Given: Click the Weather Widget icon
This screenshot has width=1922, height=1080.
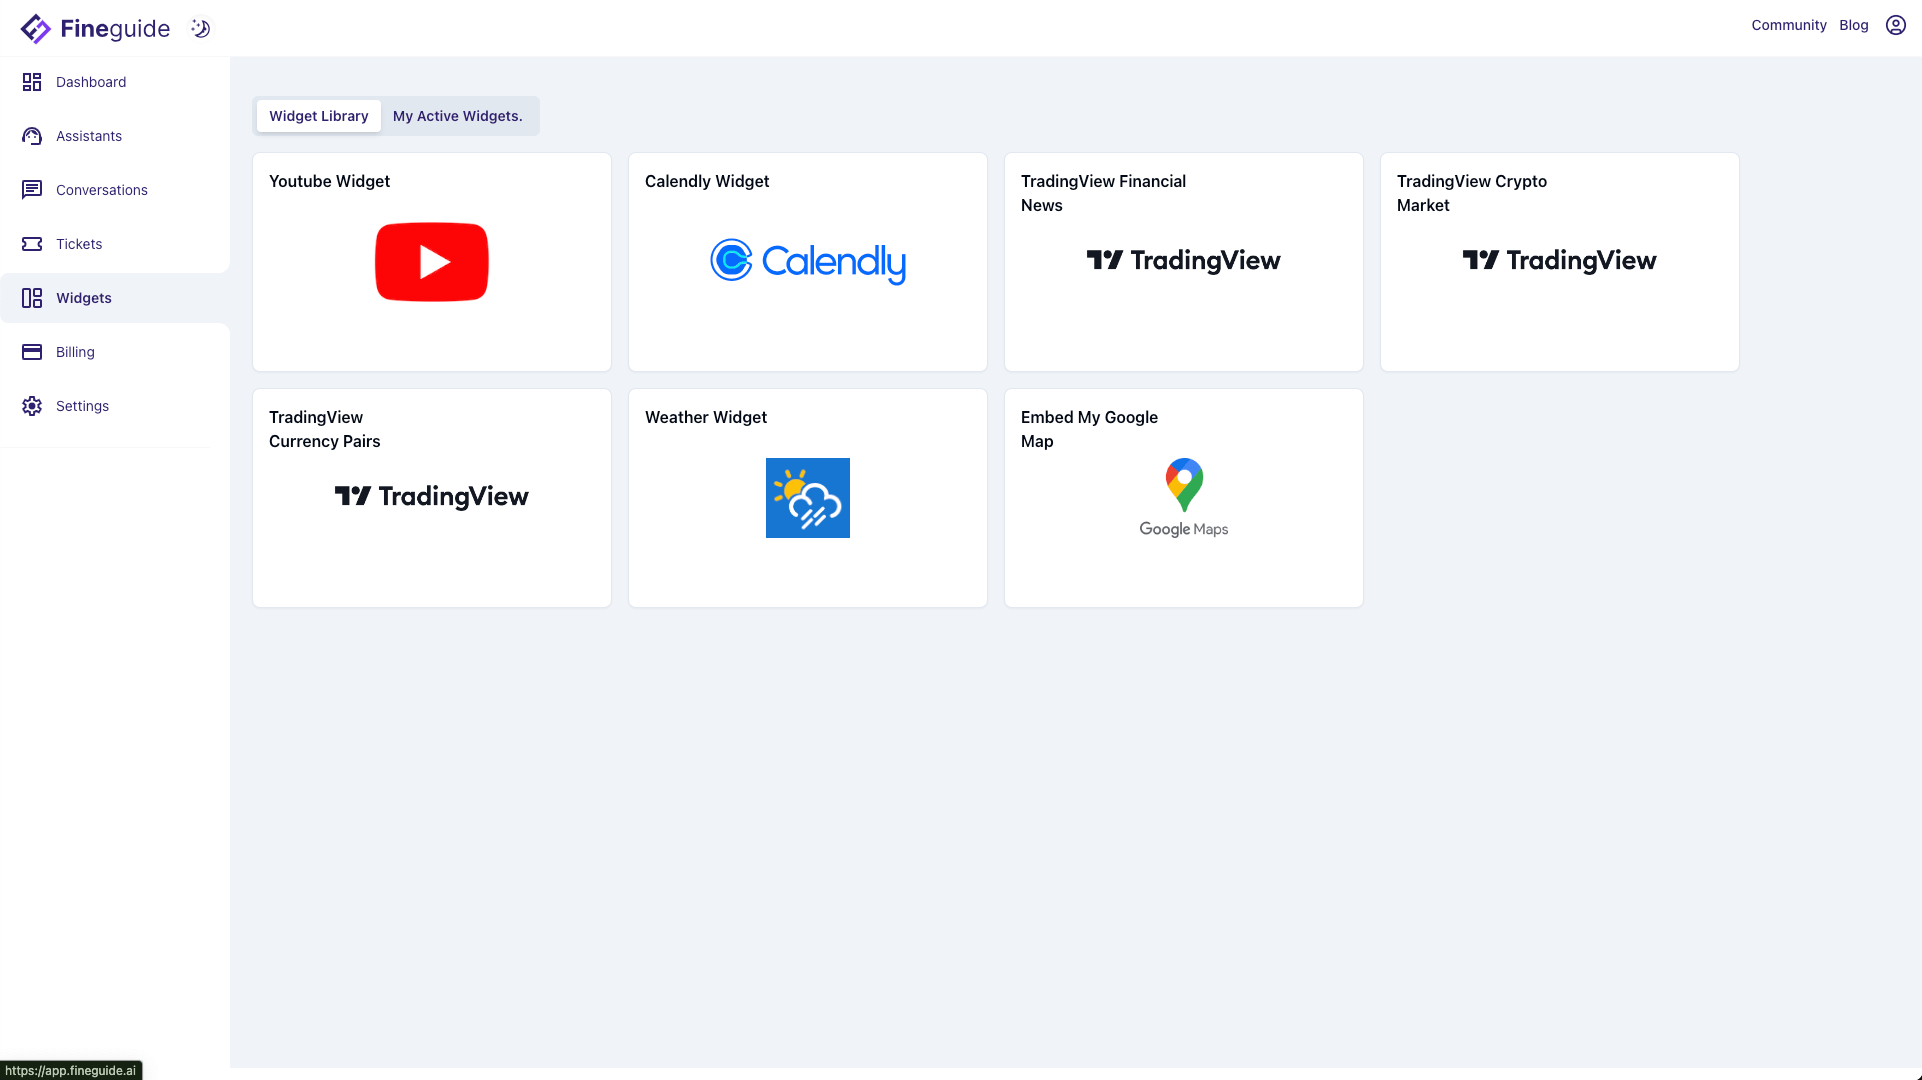Looking at the screenshot, I should click(807, 498).
